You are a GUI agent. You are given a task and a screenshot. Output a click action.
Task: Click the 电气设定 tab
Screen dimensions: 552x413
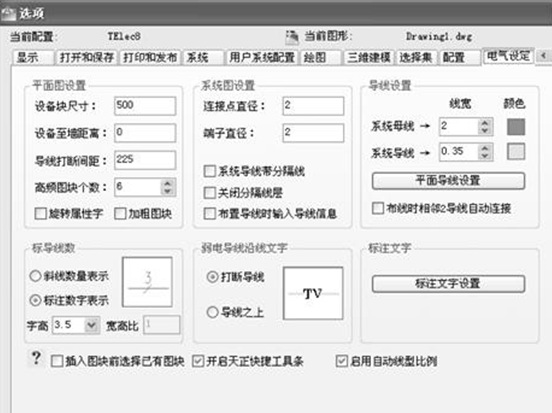point(508,56)
